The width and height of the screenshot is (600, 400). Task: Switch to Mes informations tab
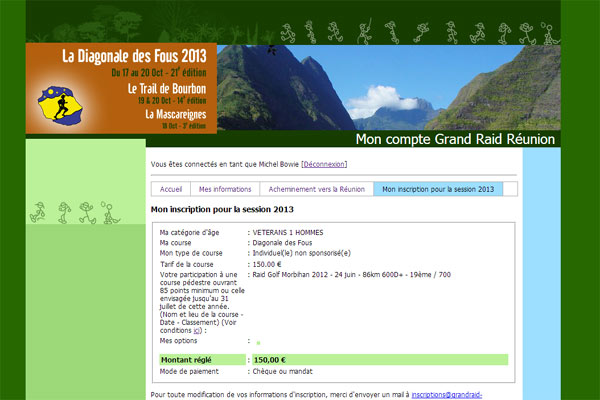click(225, 189)
